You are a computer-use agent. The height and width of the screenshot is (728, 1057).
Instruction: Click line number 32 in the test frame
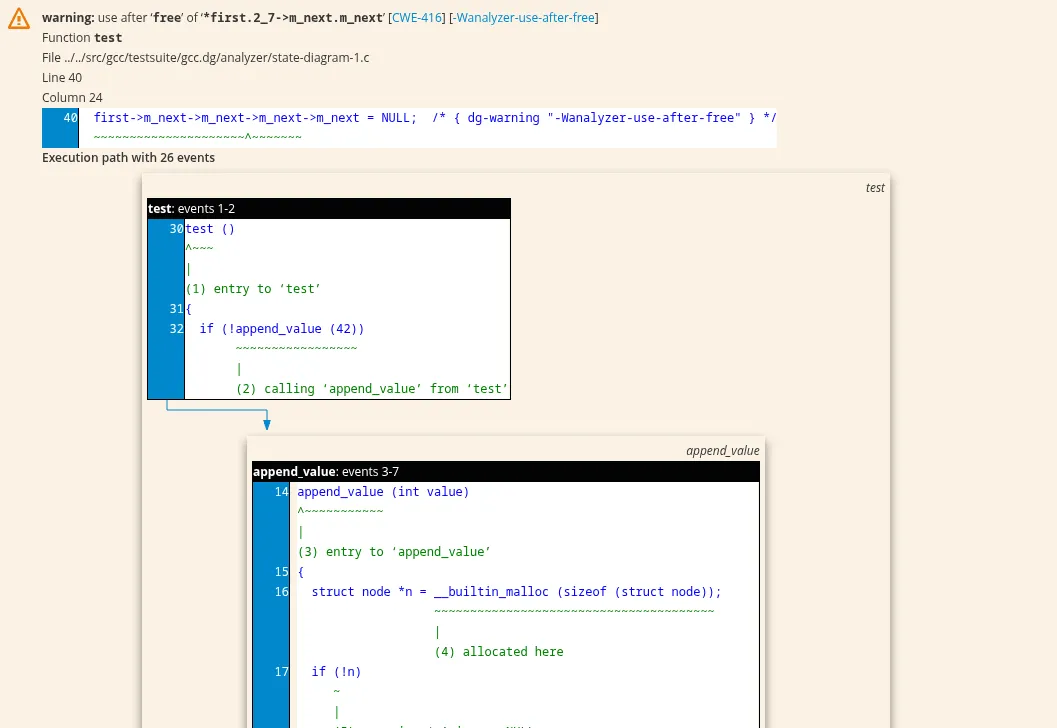click(176, 329)
